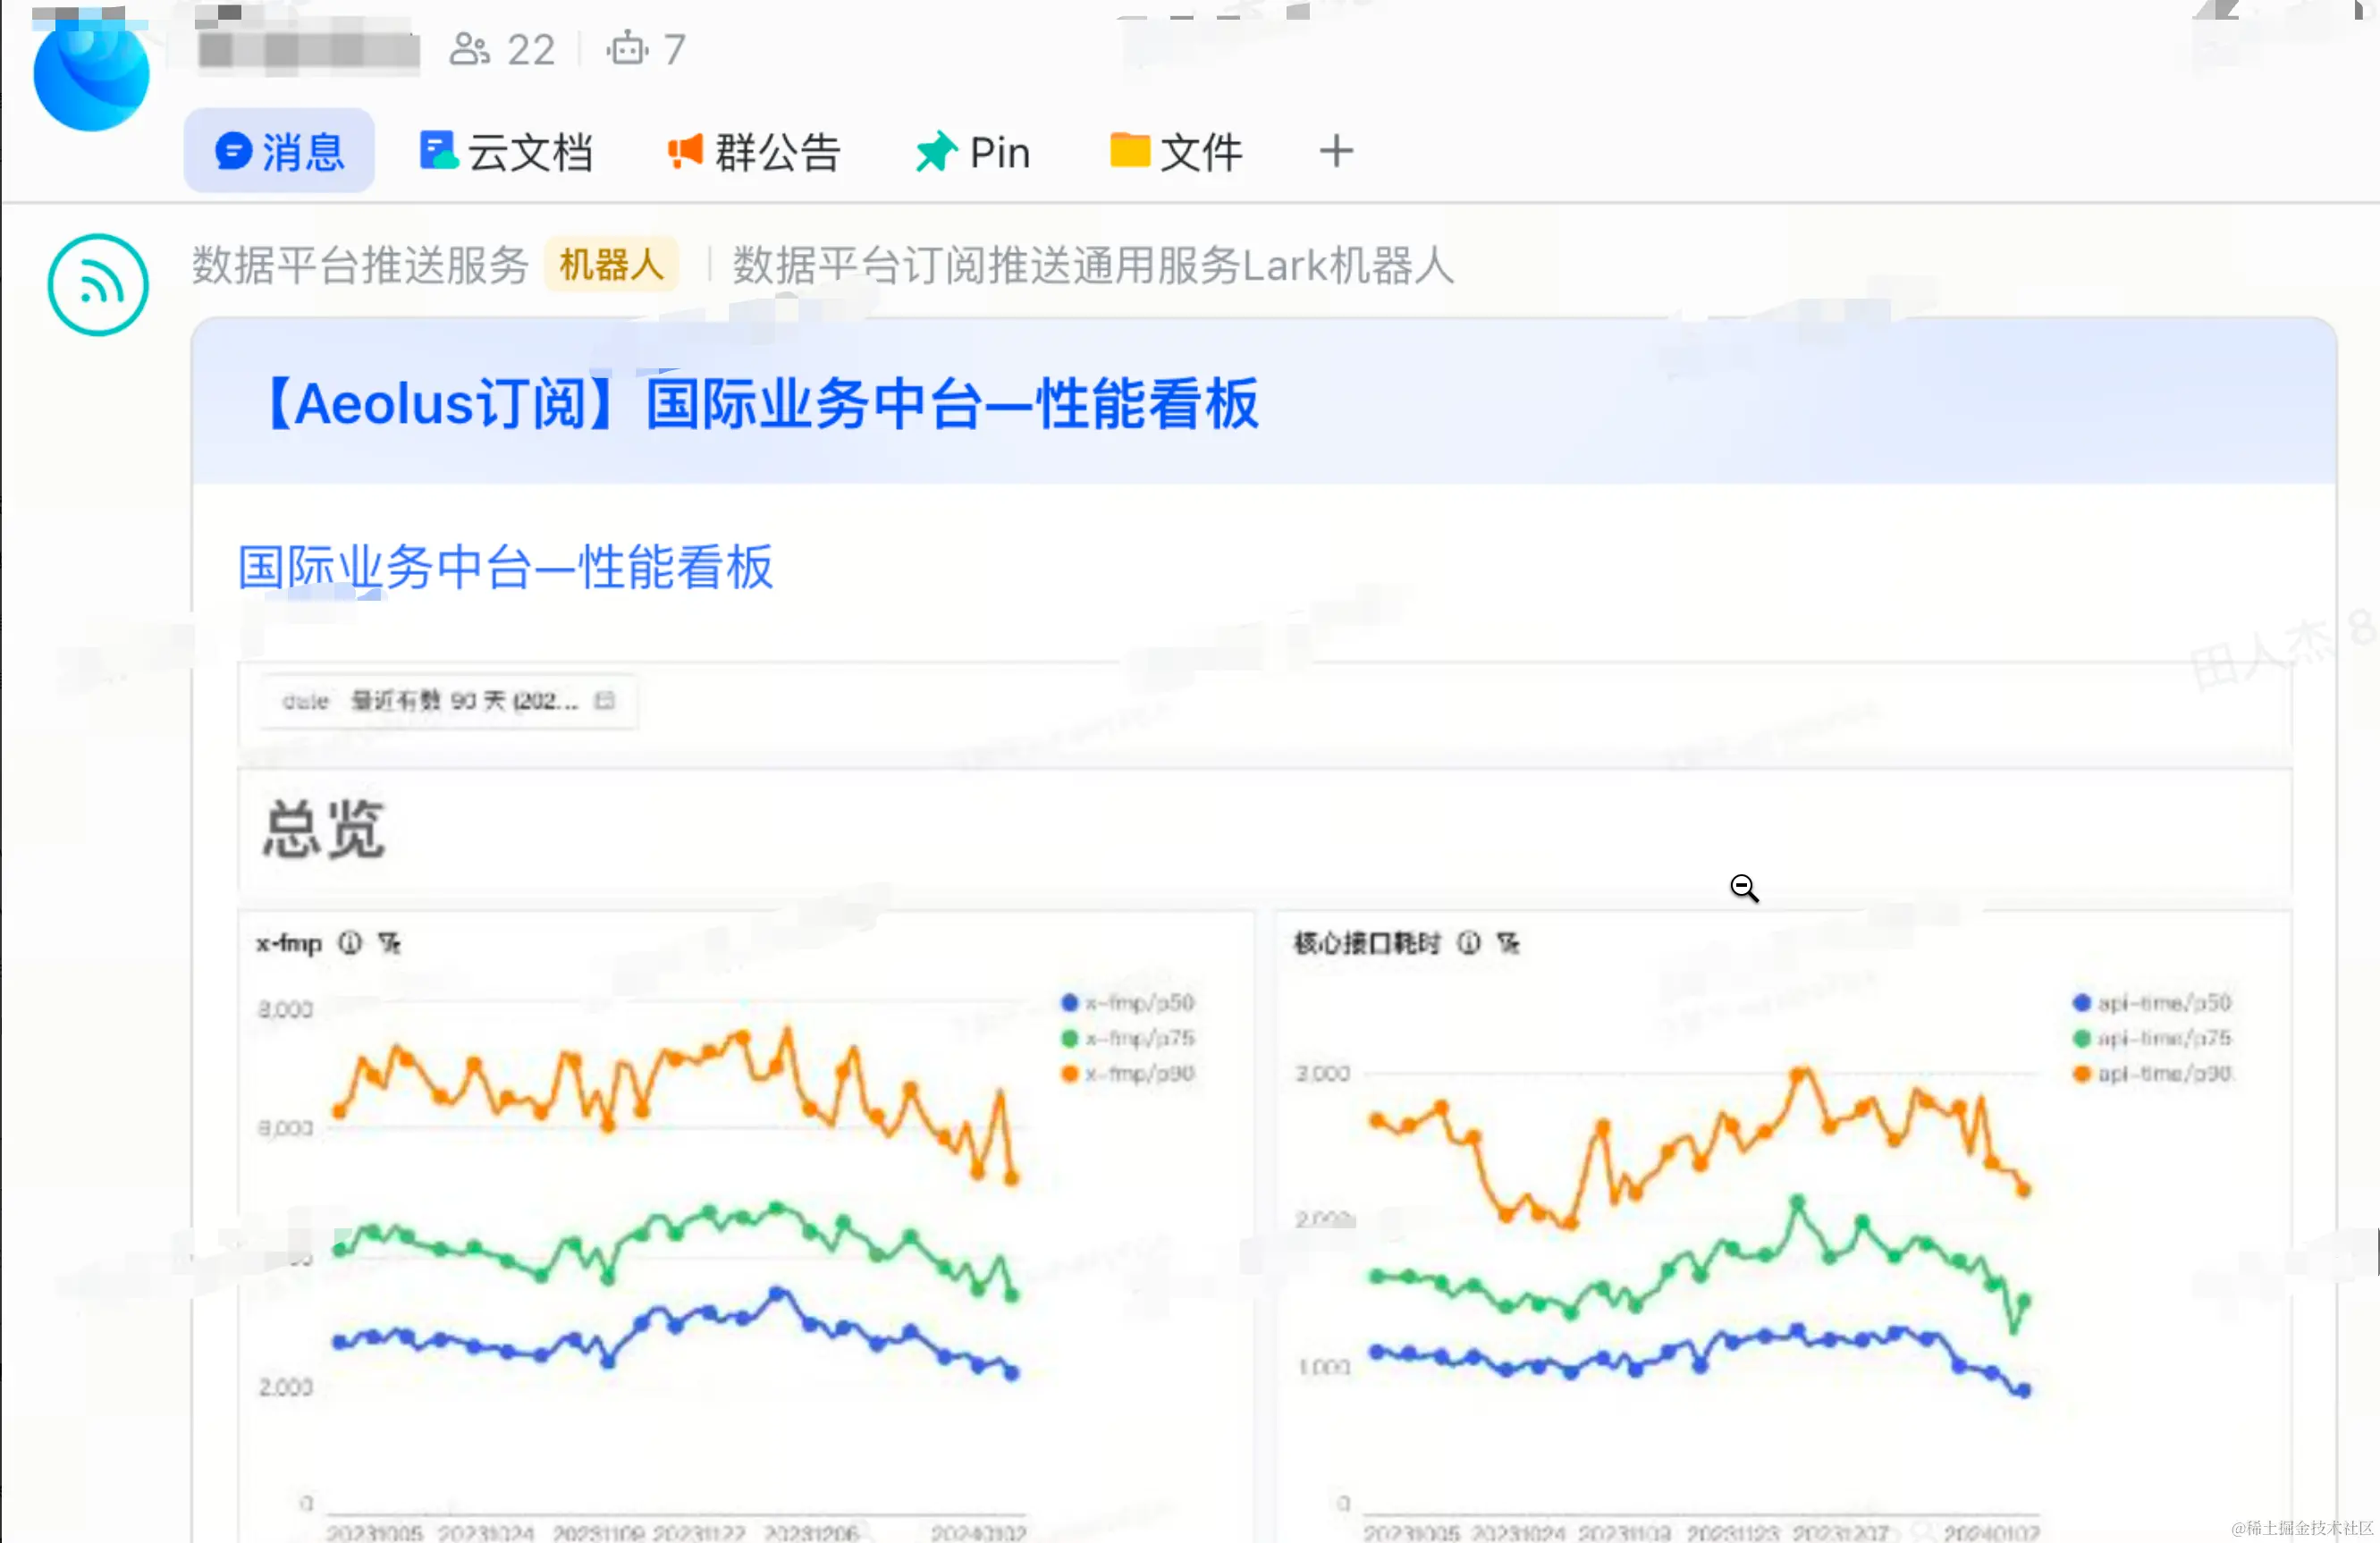Image resolution: width=2380 pixels, height=1543 pixels.
Task: Toggle api-time/p90 legend series
Action: click(2152, 1074)
